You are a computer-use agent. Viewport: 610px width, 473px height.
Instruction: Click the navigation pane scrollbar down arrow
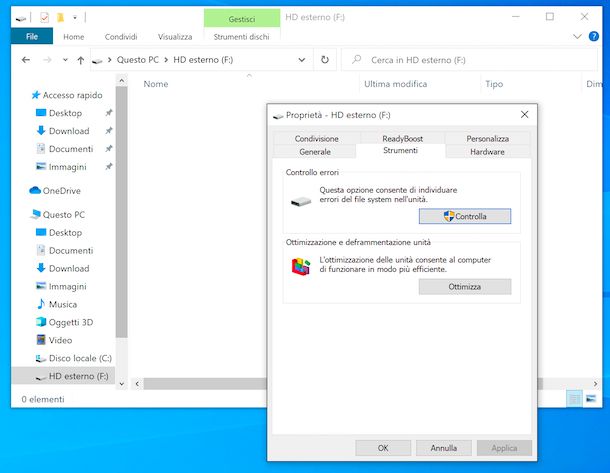coord(121,384)
